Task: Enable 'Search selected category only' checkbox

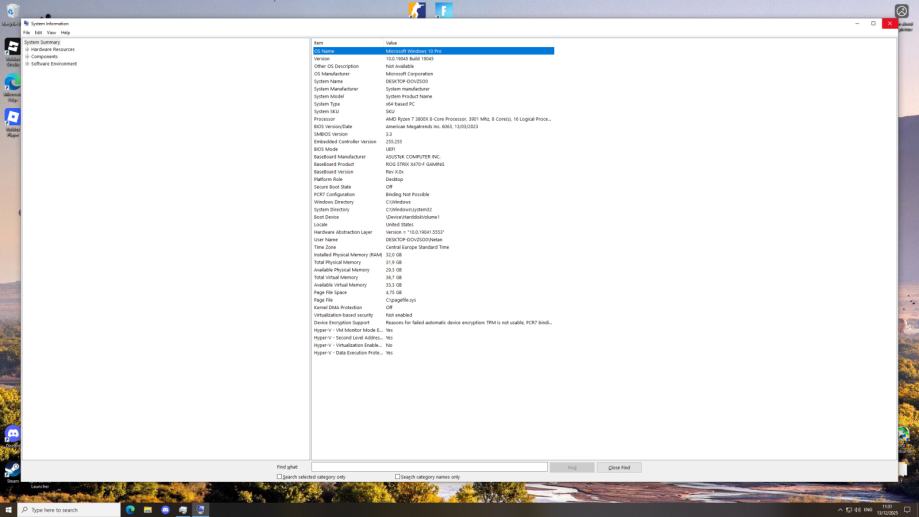Action: (280, 477)
